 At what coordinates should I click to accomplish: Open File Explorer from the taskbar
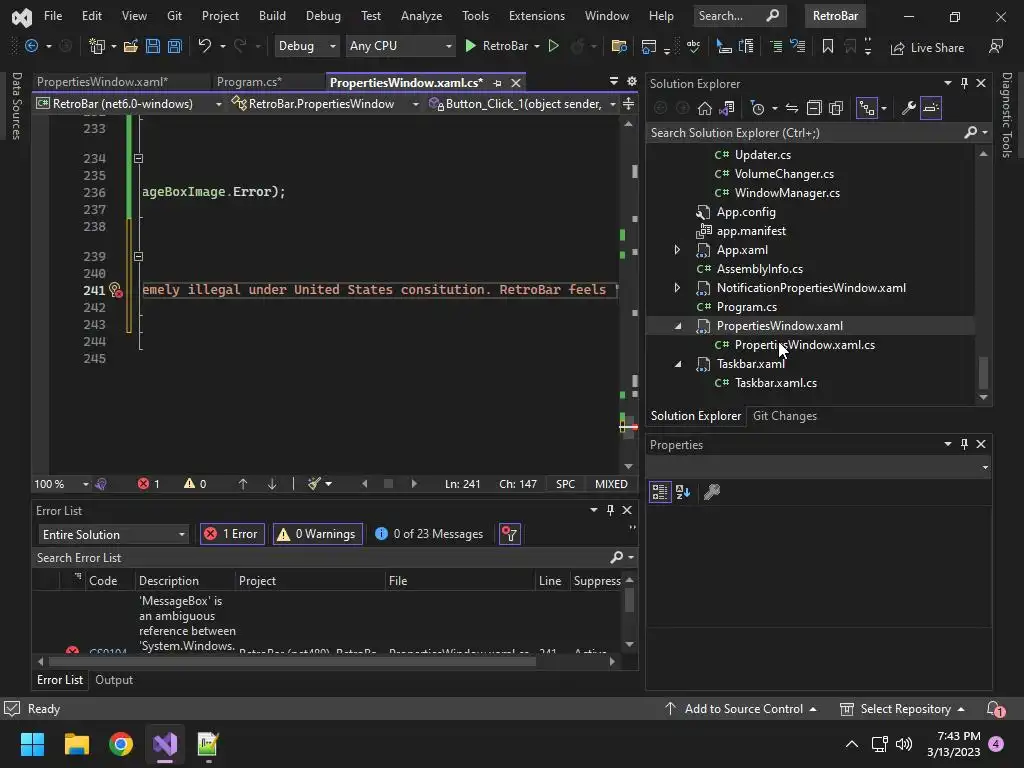[76, 744]
